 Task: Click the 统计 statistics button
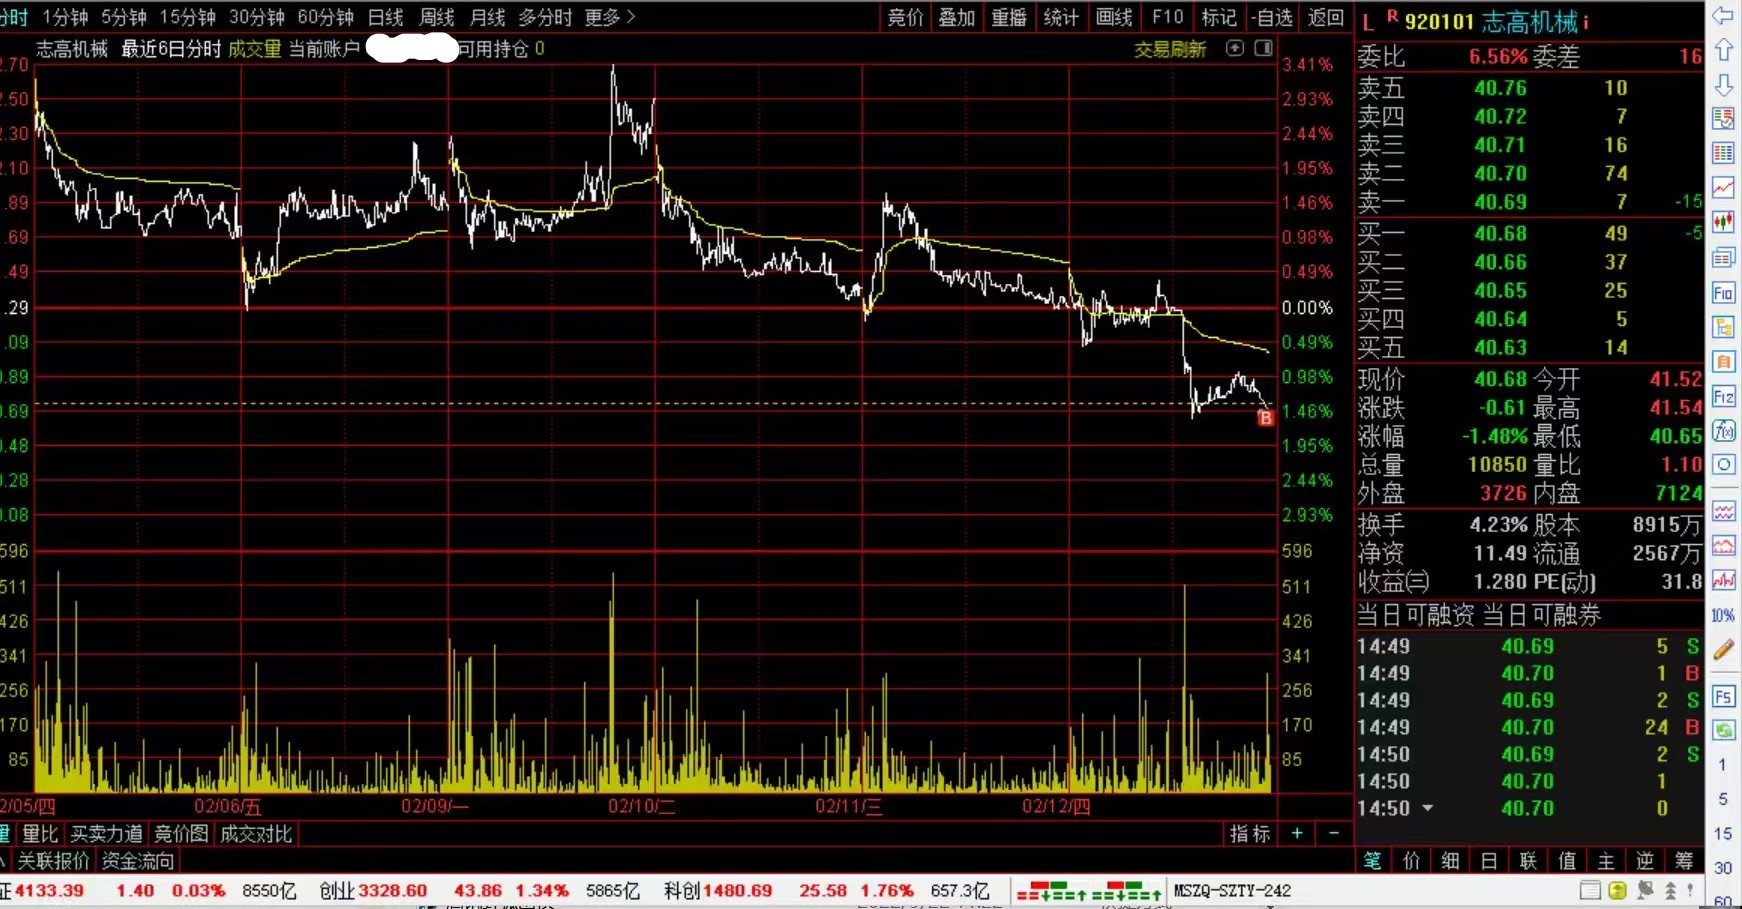click(1061, 17)
